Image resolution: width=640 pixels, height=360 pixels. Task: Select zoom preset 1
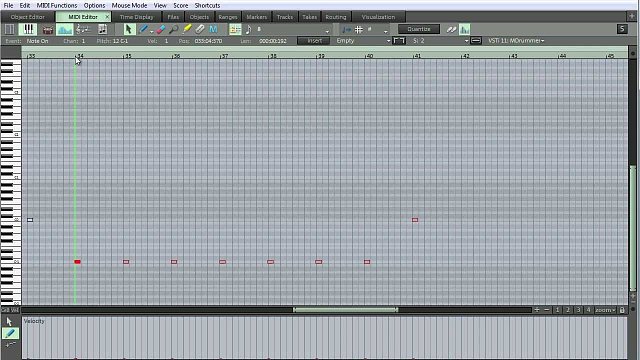point(558,310)
